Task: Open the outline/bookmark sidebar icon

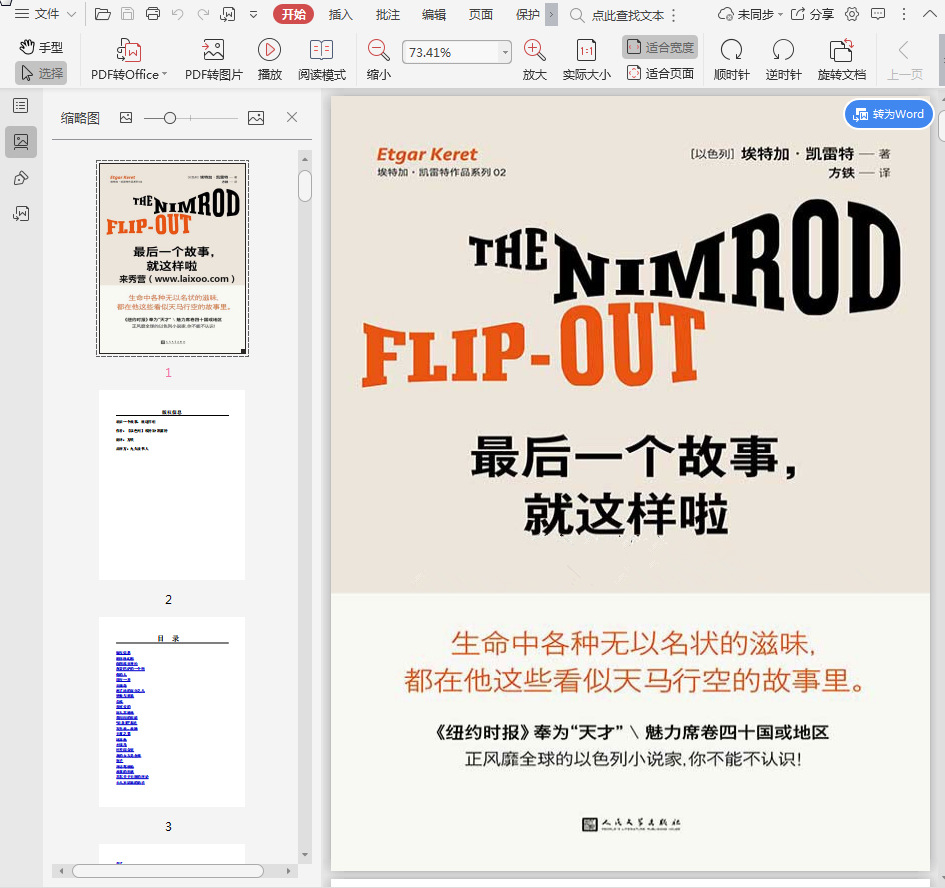Action: point(20,106)
